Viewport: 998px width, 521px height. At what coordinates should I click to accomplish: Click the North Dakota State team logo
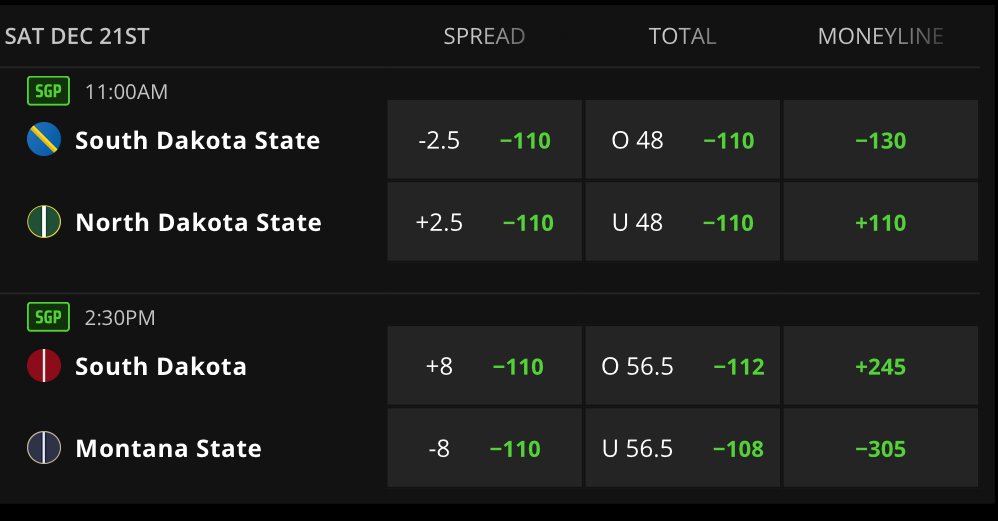44,221
